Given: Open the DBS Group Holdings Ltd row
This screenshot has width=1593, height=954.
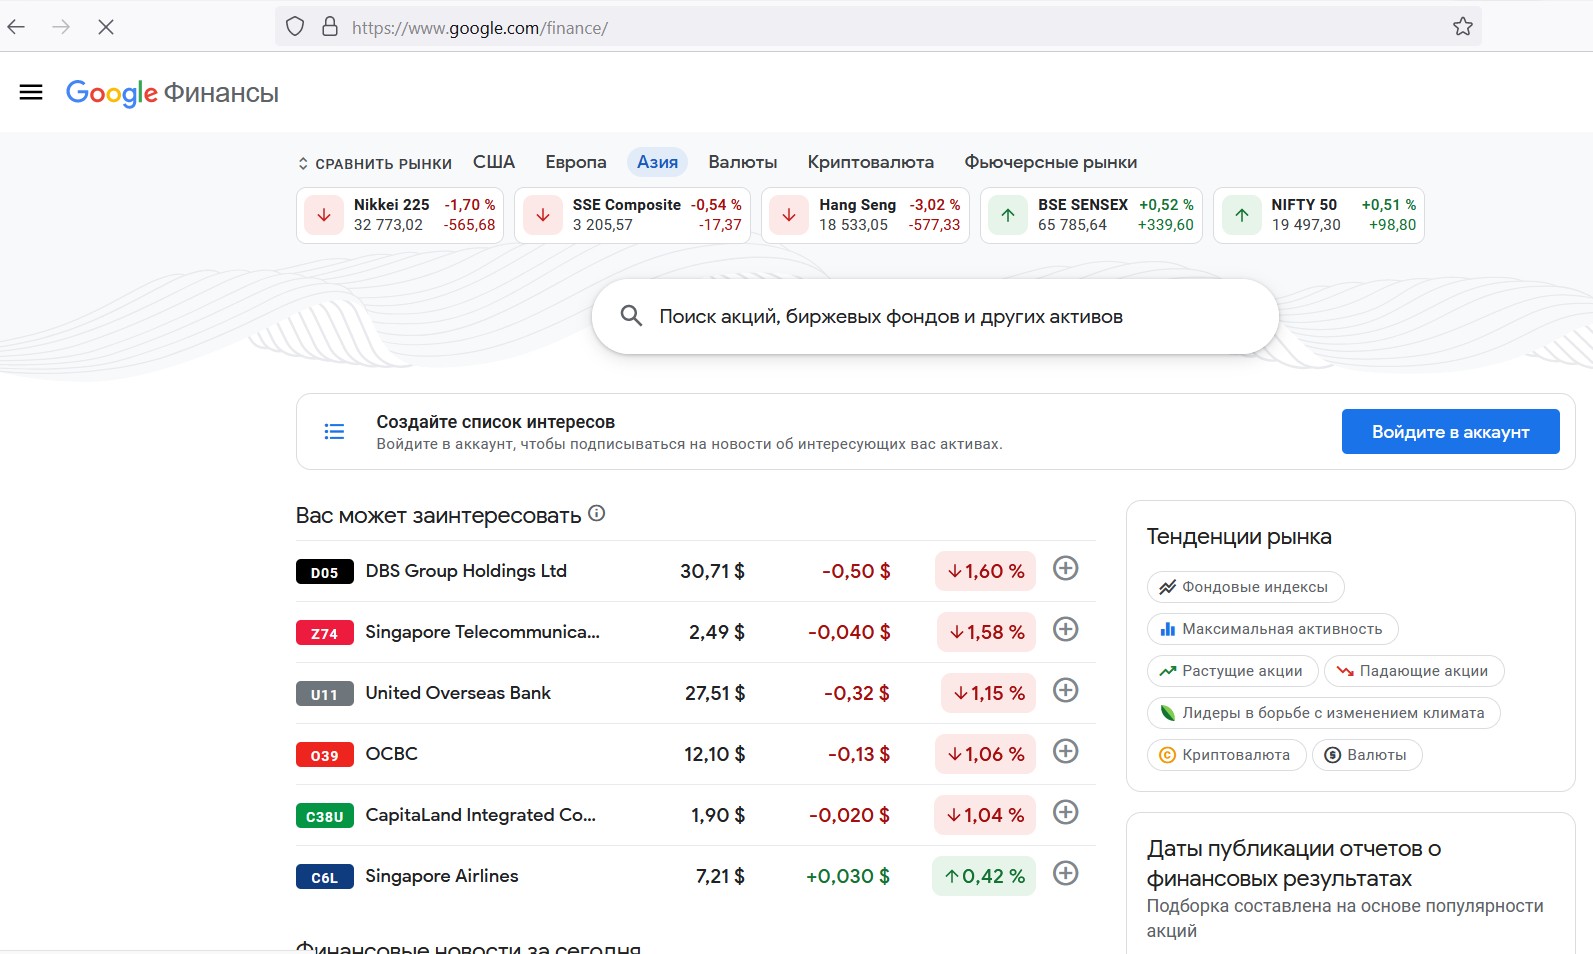Looking at the screenshot, I should coord(695,571).
